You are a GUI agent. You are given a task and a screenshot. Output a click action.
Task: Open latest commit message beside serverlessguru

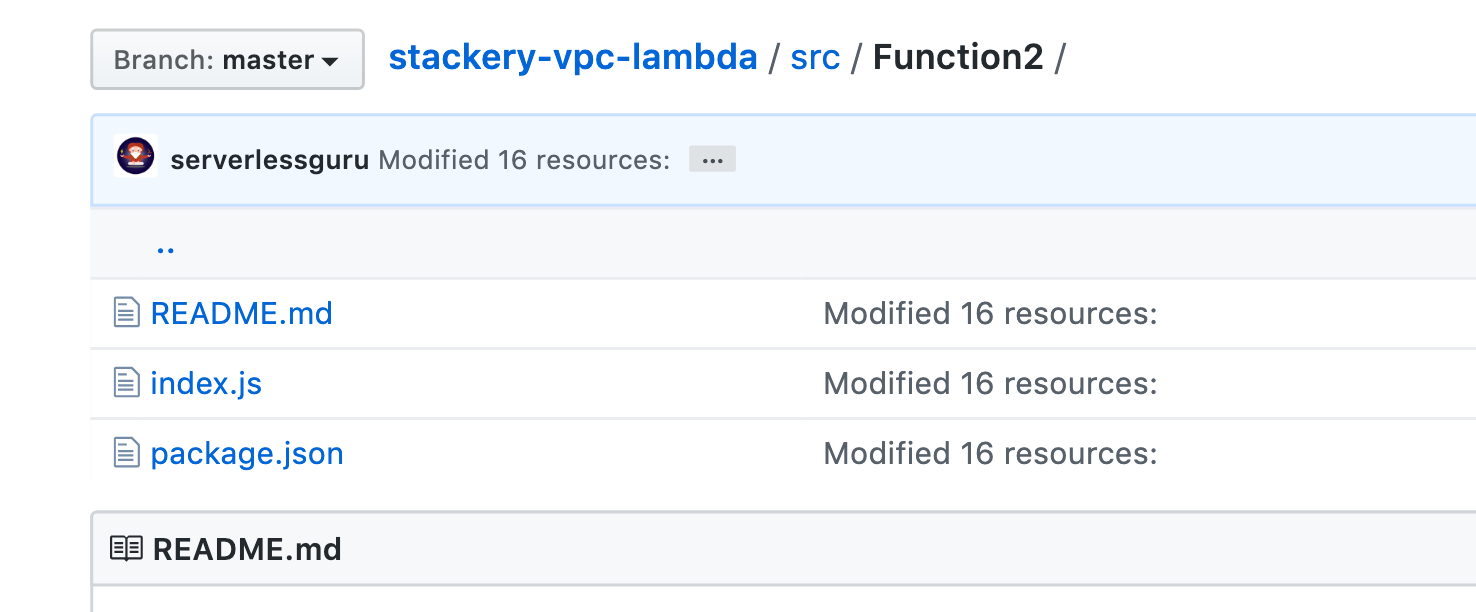[x=524, y=160]
